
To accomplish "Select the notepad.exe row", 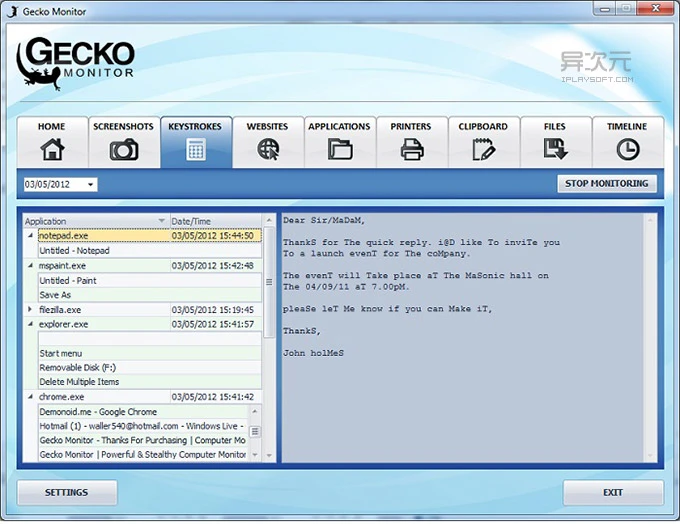I will click(150, 236).
